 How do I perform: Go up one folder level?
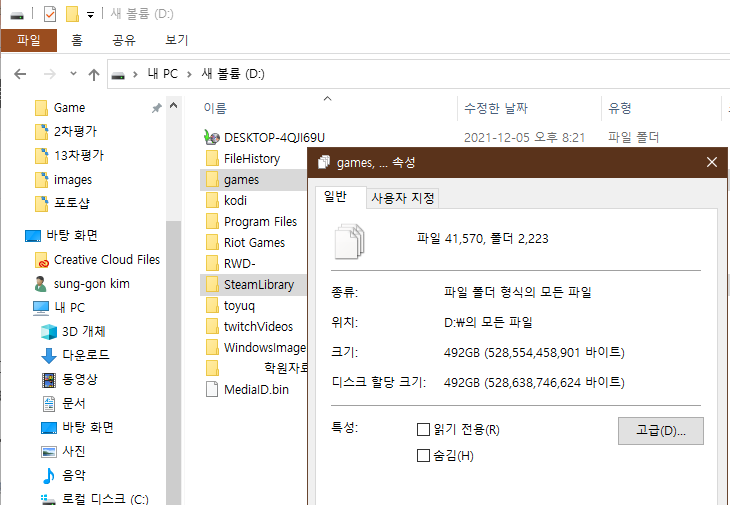click(x=94, y=74)
